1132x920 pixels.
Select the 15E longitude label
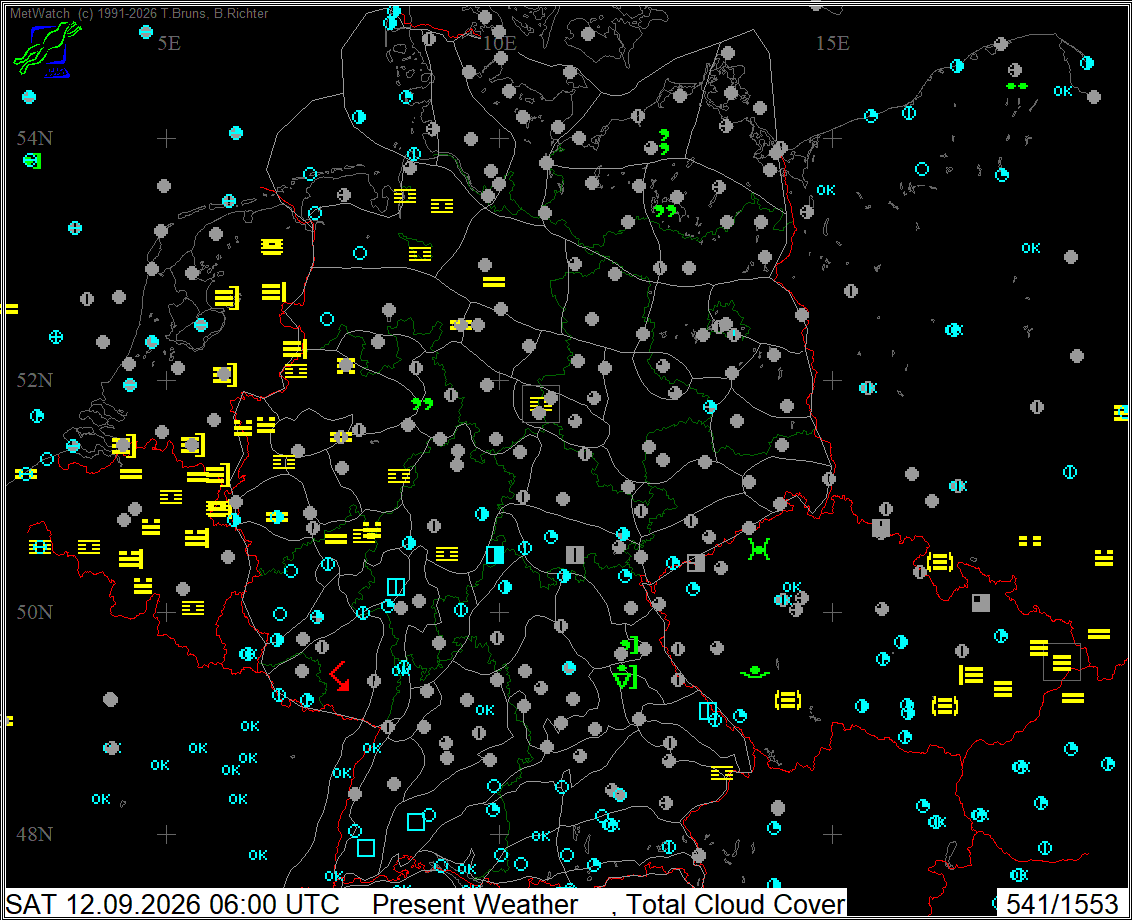tap(832, 43)
